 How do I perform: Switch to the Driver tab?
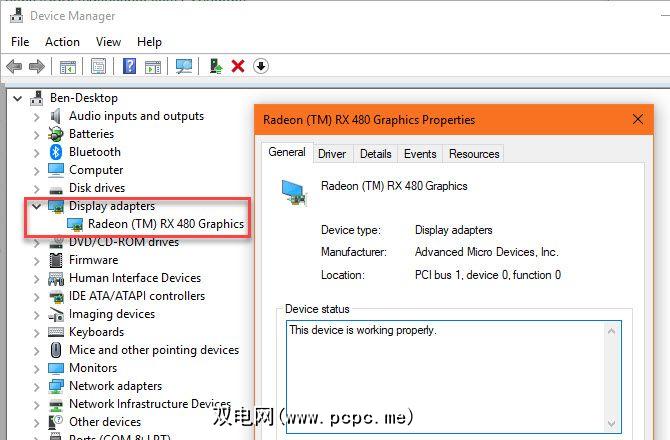332,154
